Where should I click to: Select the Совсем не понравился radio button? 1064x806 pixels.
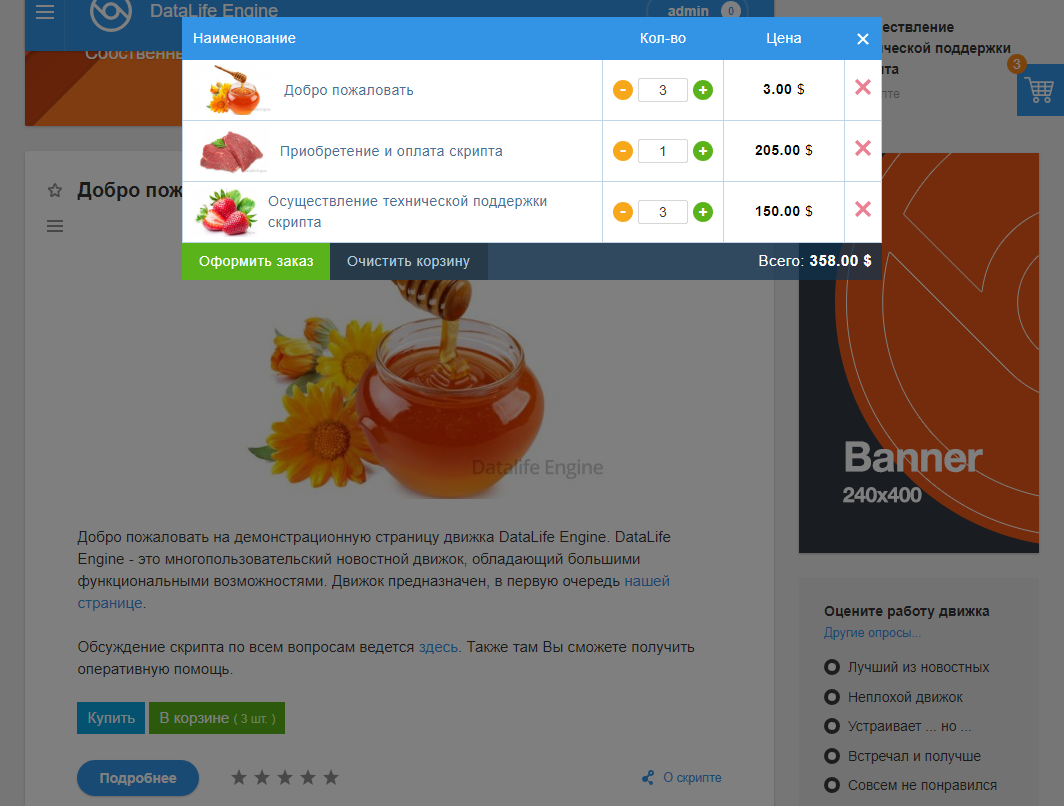[832, 785]
